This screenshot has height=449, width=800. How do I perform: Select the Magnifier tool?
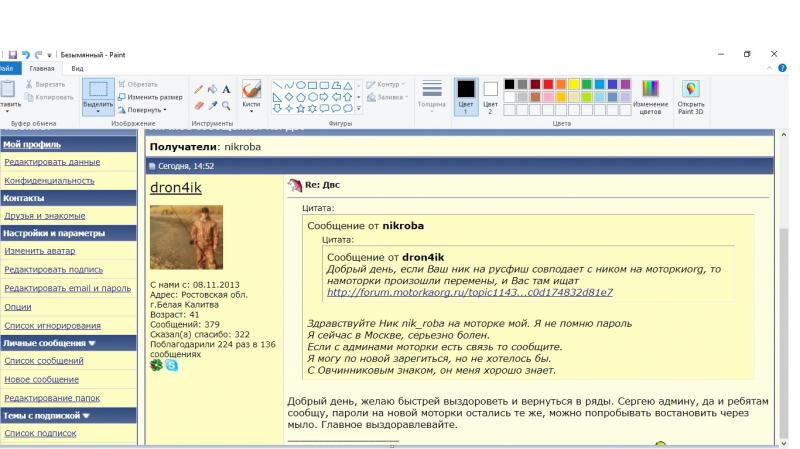(225, 104)
